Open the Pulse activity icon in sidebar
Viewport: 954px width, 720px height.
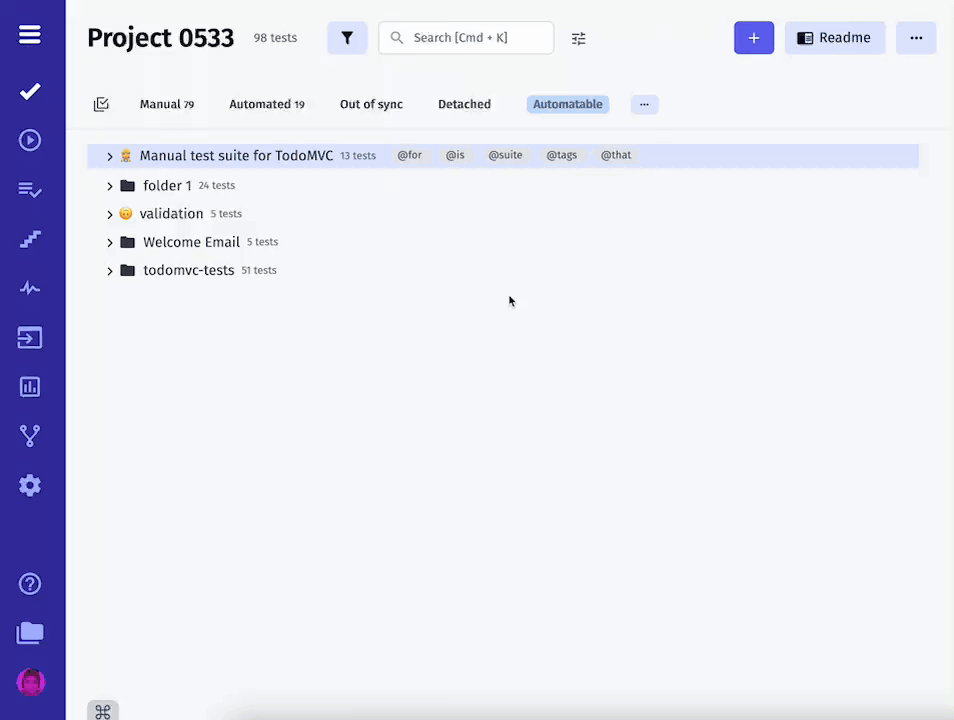pyautogui.click(x=30, y=288)
